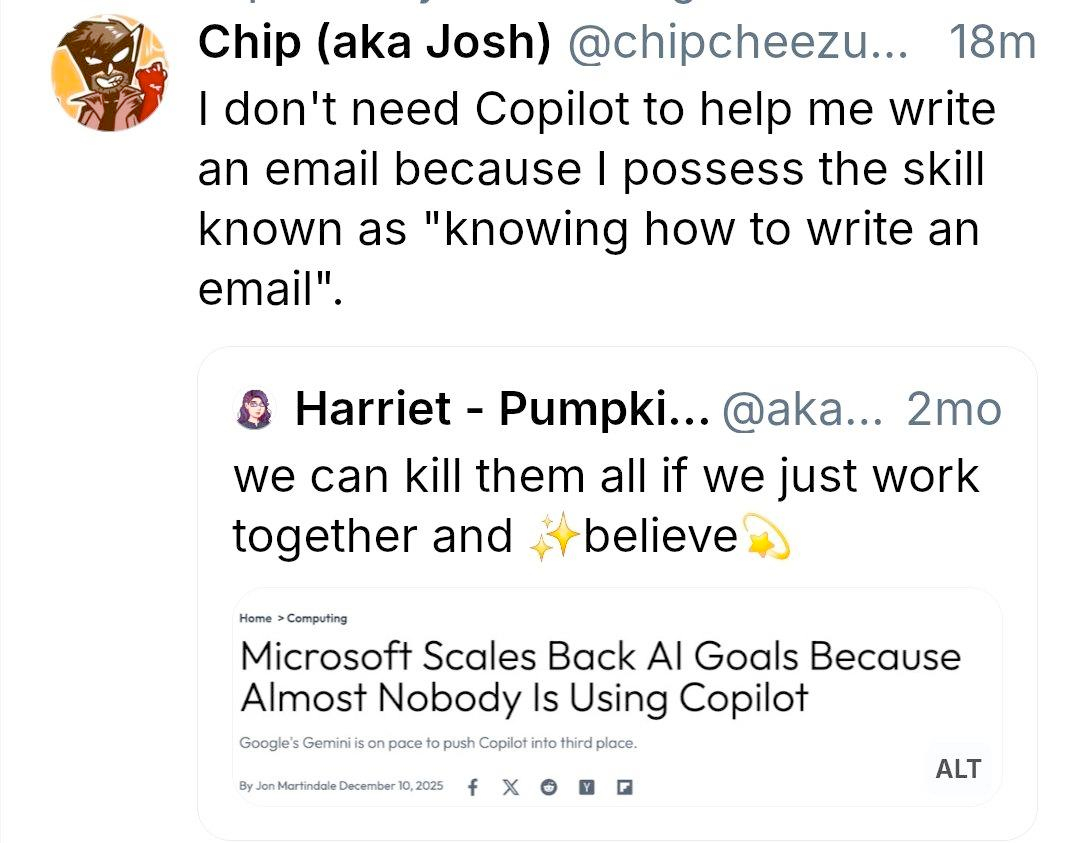Click author name Jon Martindale
The height and width of the screenshot is (843, 1079).
pos(295,786)
